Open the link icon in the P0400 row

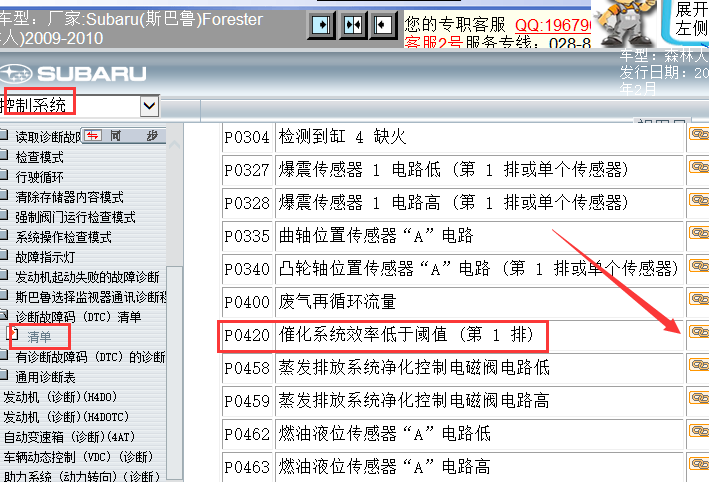click(699, 299)
